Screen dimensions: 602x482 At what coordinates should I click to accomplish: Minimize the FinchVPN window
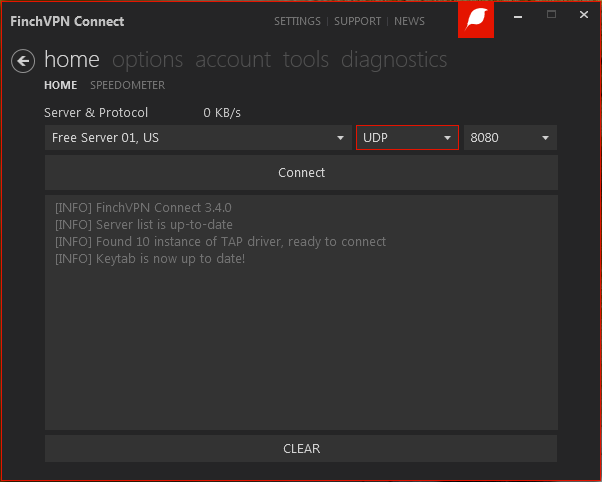tap(518, 16)
